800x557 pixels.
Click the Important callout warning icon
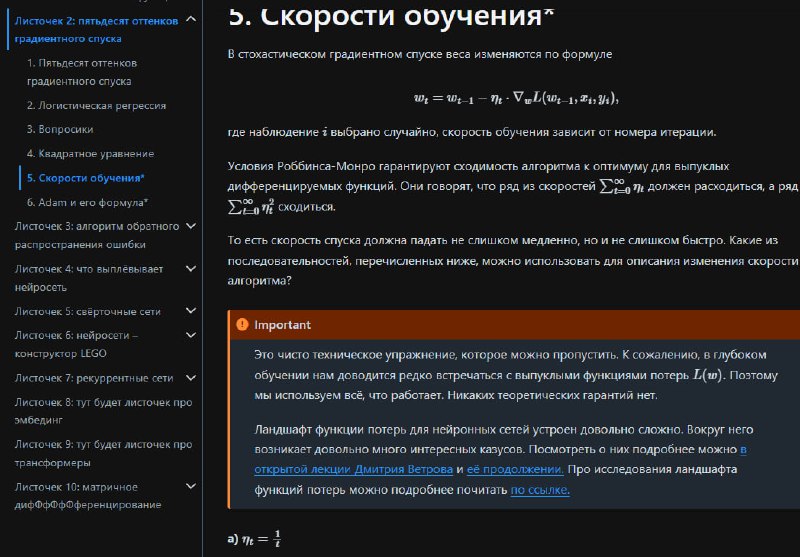242,324
